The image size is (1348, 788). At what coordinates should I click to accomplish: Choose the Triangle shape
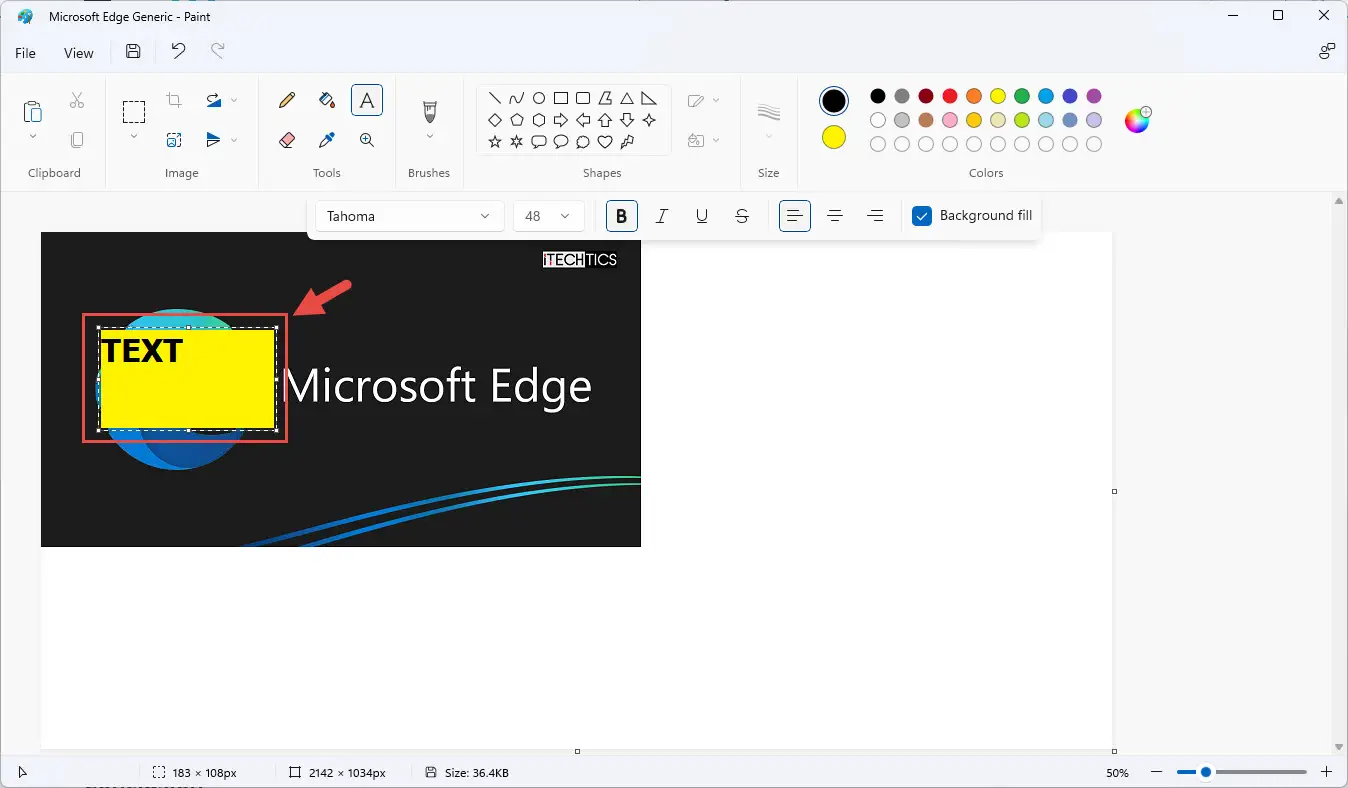[627, 98]
